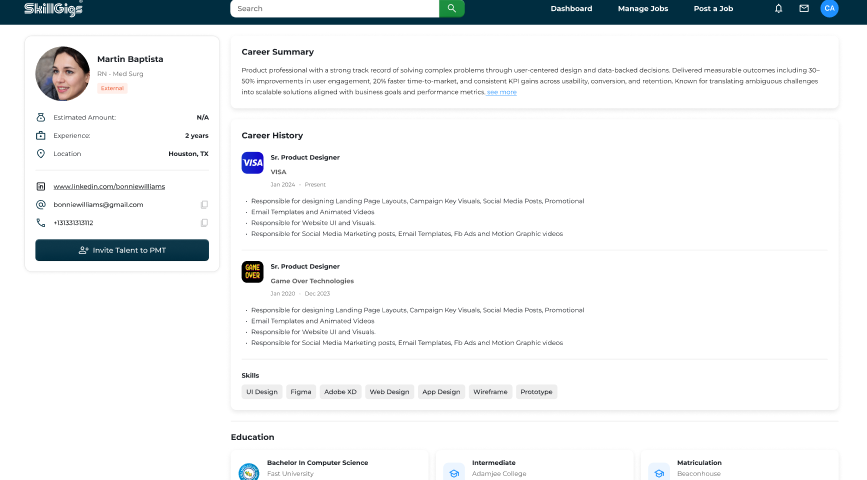Click the SkillGigs logo
The image size is (867, 480).
coord(54,8)
